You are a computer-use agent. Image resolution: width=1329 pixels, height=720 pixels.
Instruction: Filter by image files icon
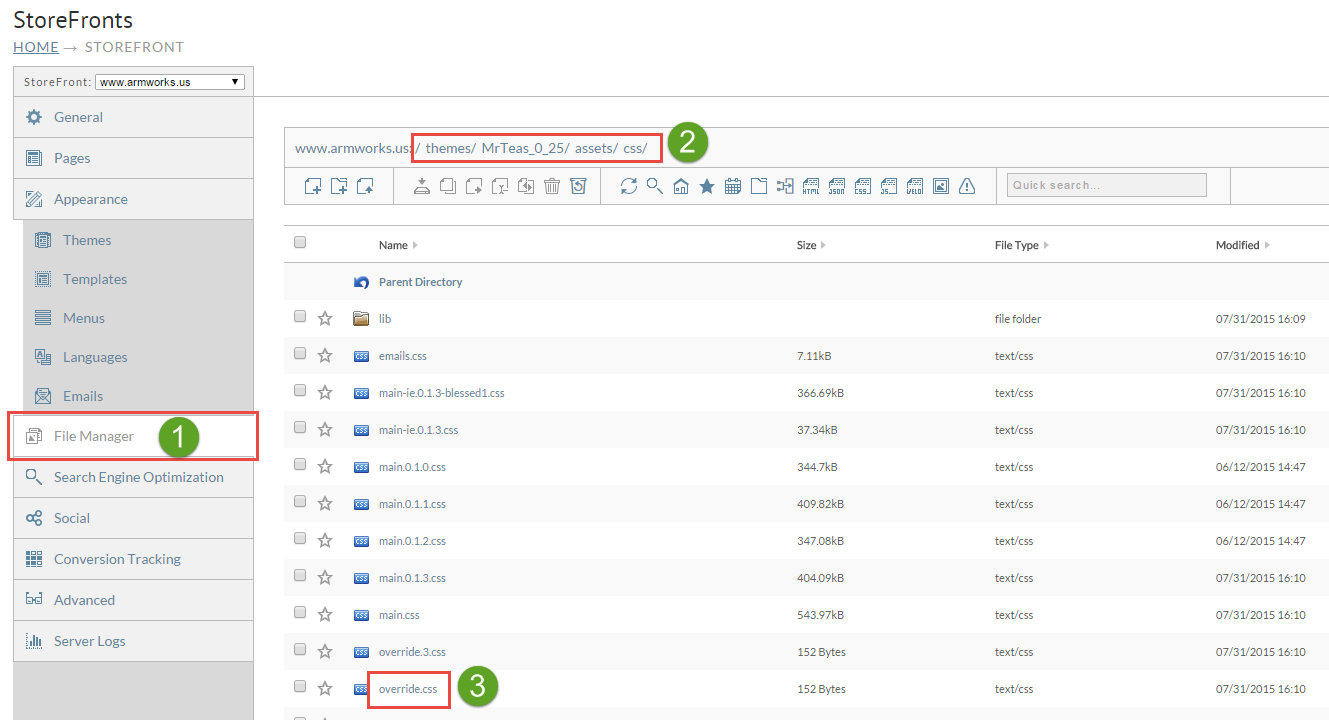pyautogui.click(x=941, y=186)
